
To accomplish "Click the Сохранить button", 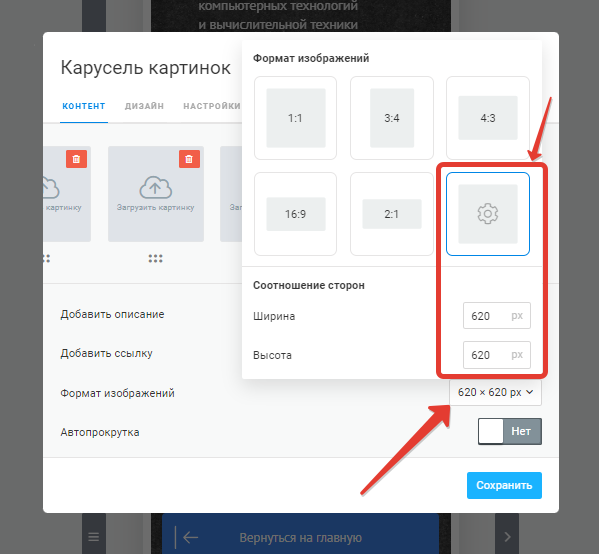I will [504, 485].
